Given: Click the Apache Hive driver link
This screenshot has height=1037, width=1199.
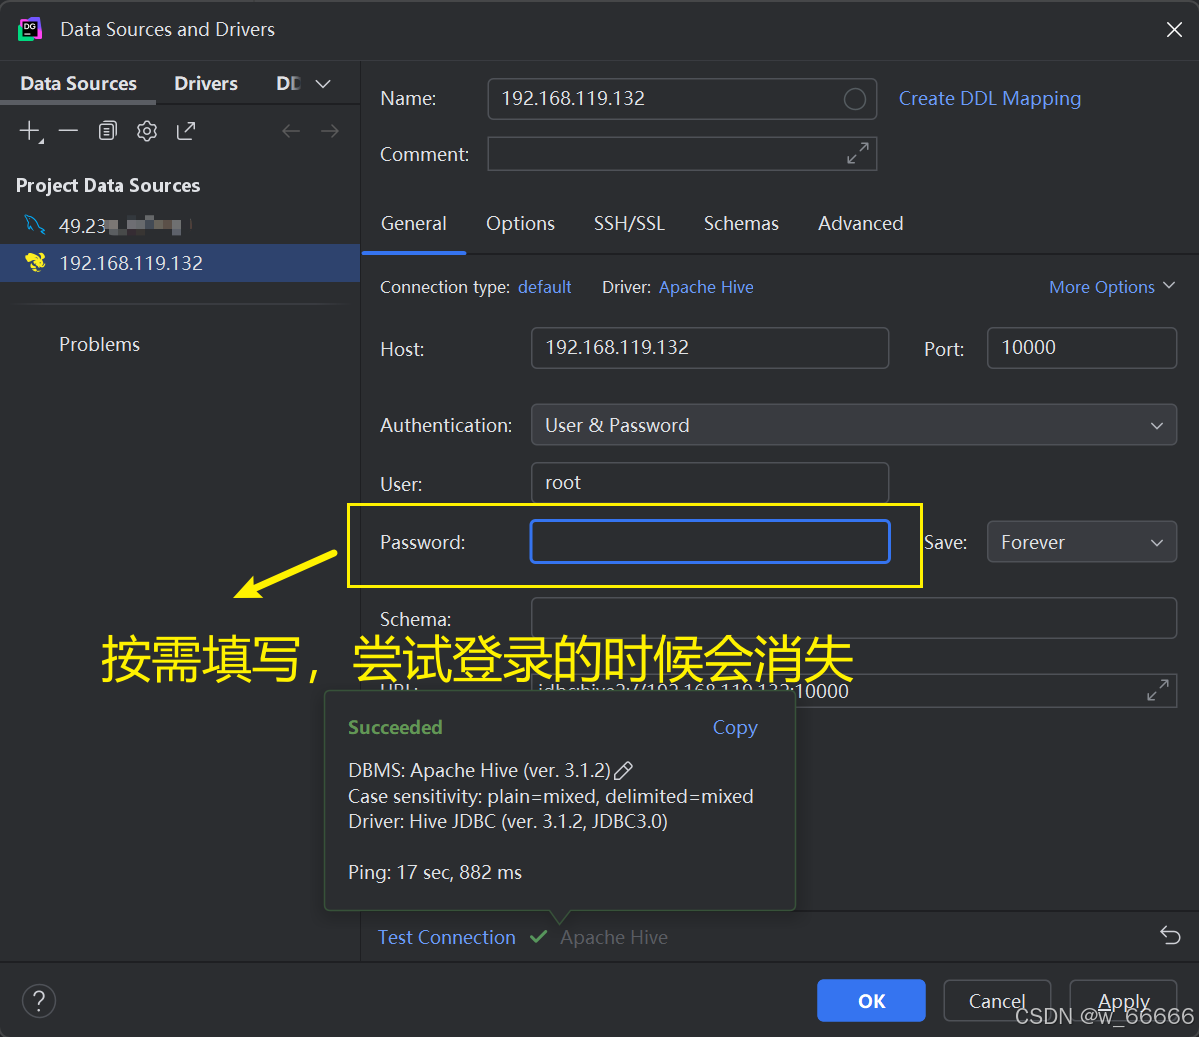Looking at the screenshot, I should 706,287.
